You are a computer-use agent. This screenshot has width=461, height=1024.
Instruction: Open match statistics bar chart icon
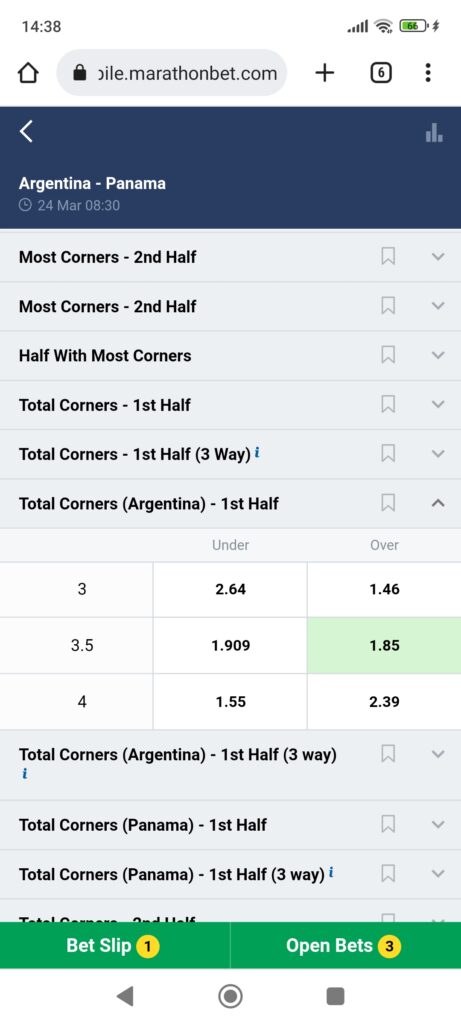[x=434, y=133]
